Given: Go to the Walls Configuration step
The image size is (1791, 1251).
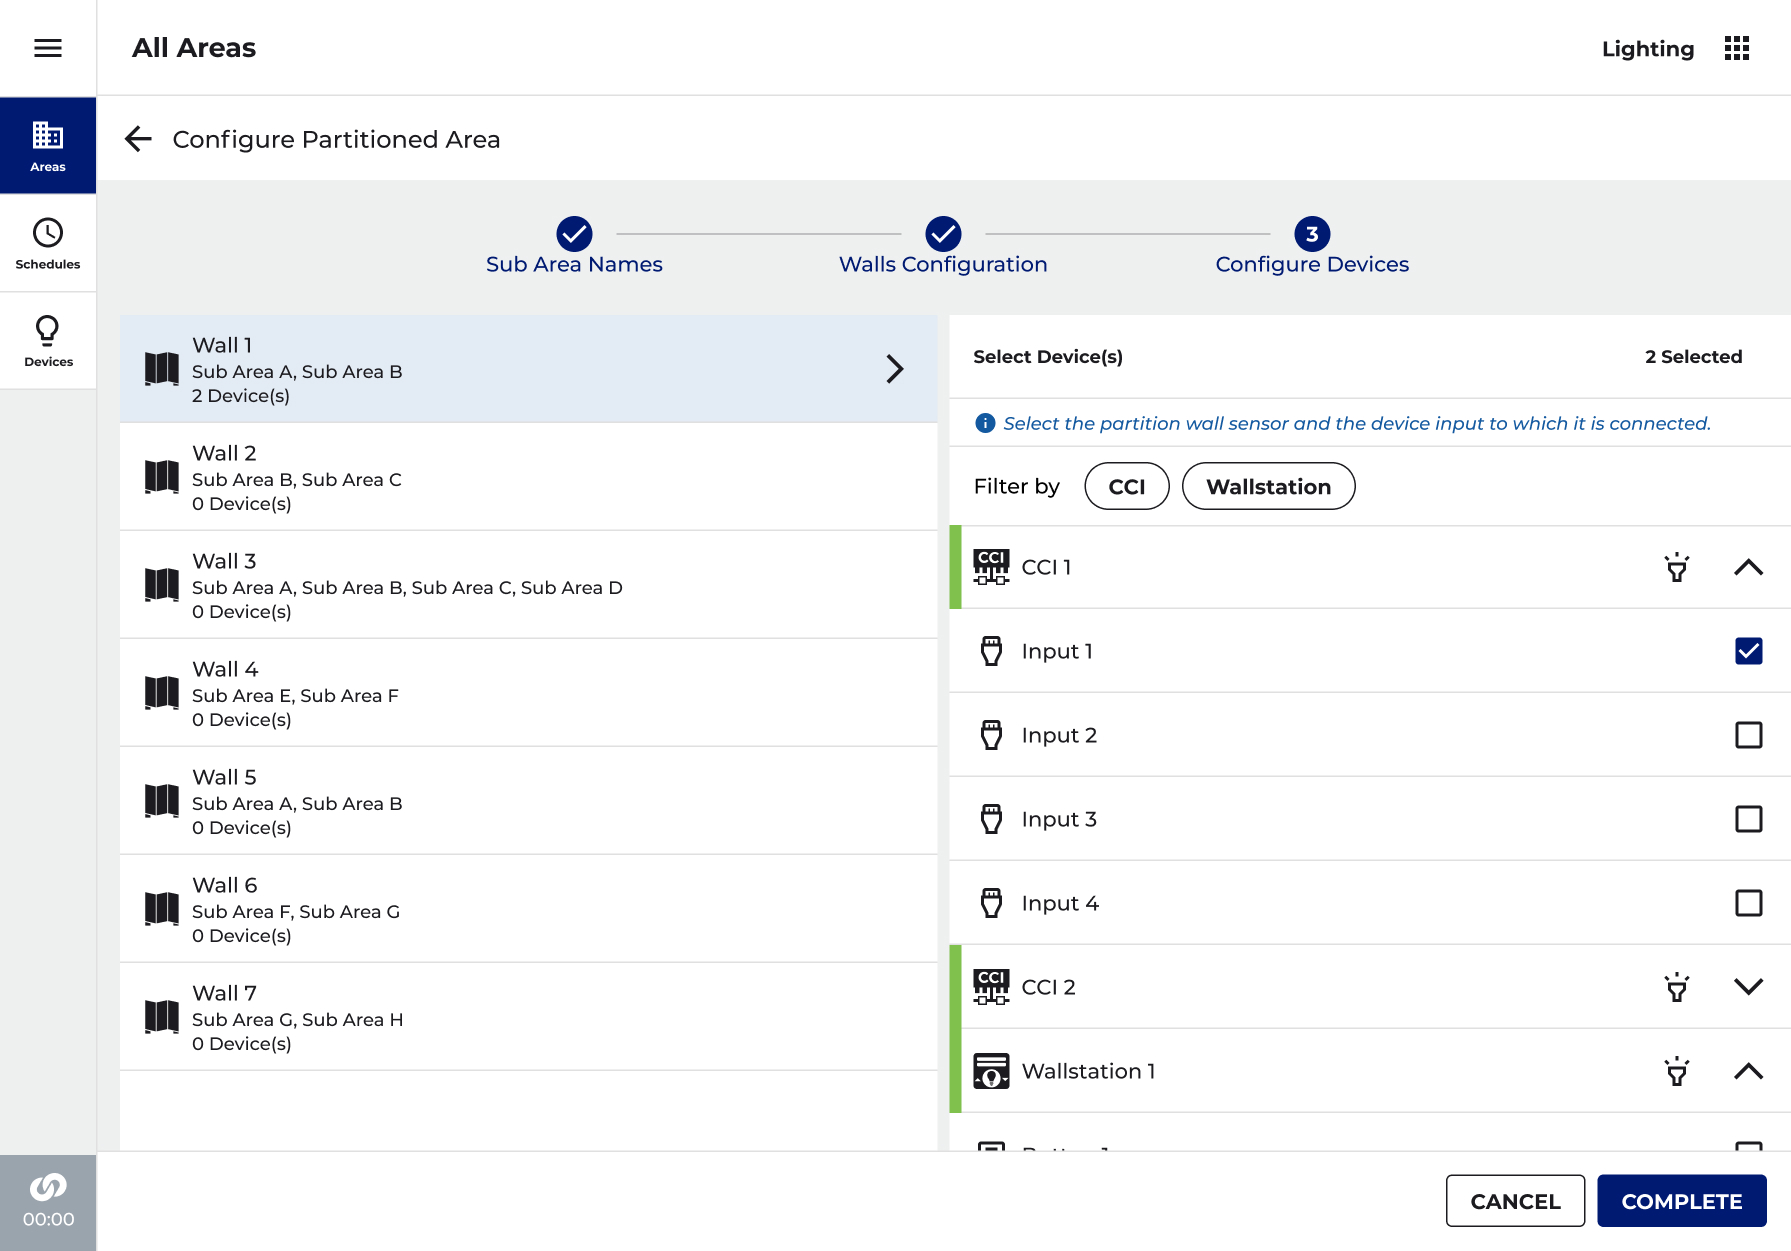Looking at the screenshot, I should (943, 246).
